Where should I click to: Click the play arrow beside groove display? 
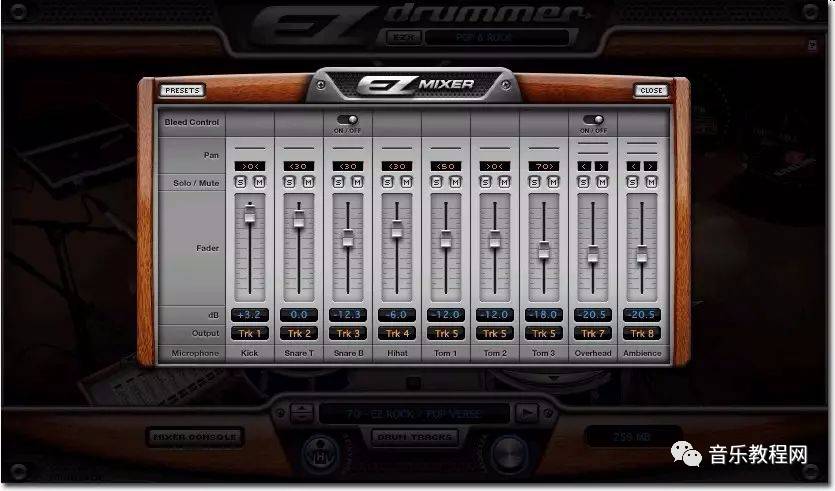[x=527, y=413]
